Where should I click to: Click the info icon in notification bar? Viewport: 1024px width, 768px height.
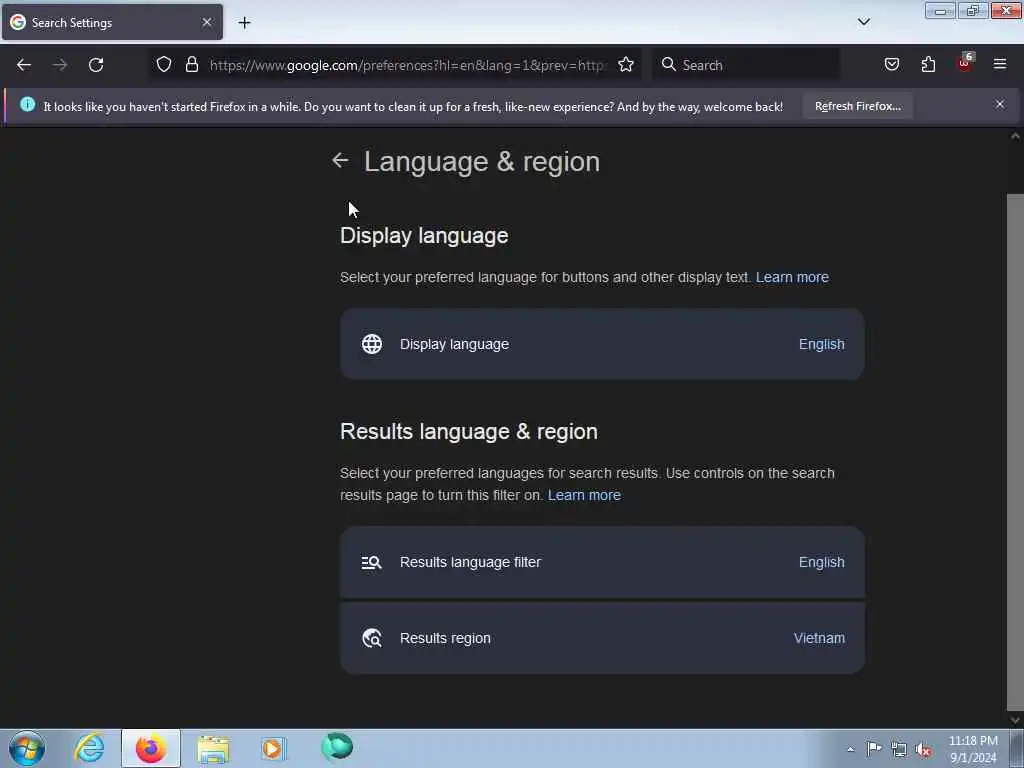[x=27, y=104]
